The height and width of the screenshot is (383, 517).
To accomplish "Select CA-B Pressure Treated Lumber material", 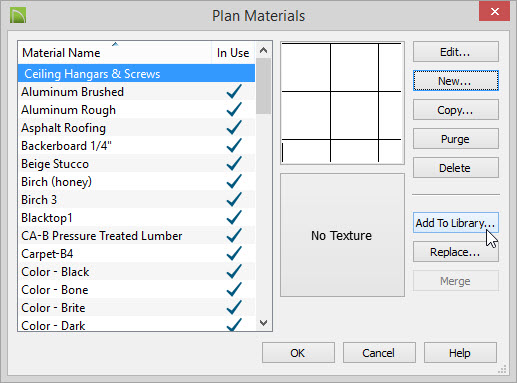I will pos(136,236).
